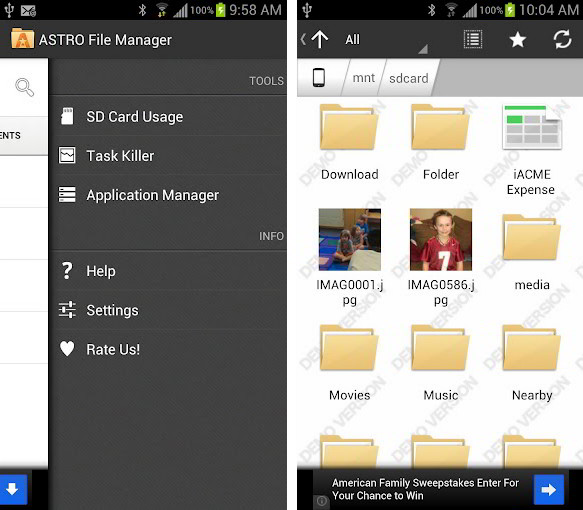Viewport: 583px width, 510px height.
Task: Tap the 10:04 AM status bar clock
Action: coord(549,10)
